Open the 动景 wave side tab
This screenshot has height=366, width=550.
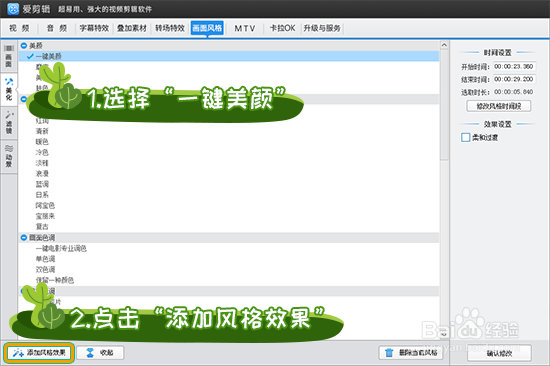8,156
